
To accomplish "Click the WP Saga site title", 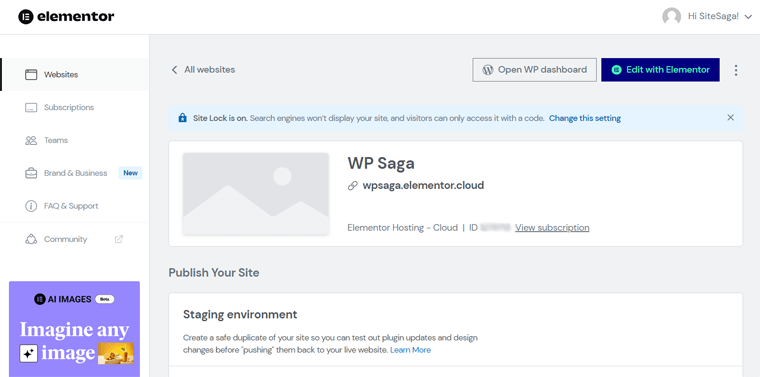I will click(381, 163).
